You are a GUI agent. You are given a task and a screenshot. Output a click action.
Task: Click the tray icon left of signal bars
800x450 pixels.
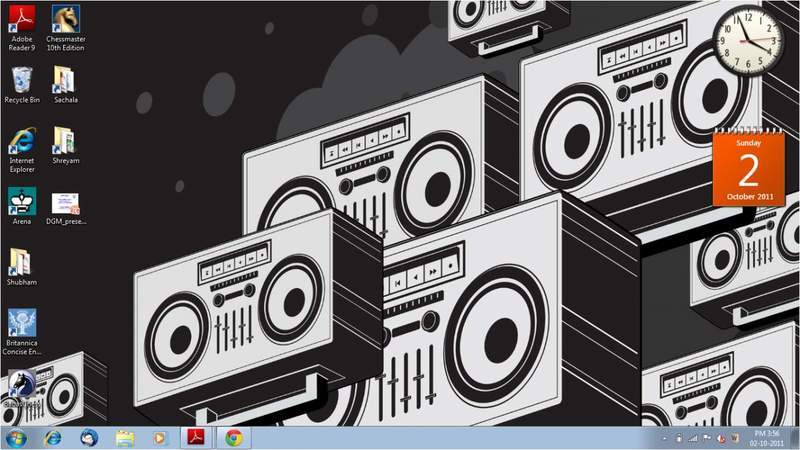(x=679, y=438)
